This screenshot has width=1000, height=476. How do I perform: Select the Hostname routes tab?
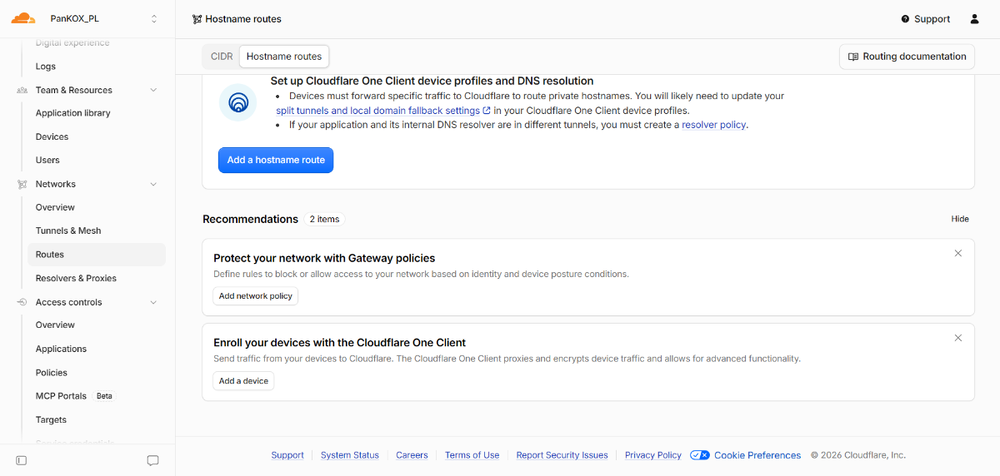pyautogui.click(x=284, y=56)
